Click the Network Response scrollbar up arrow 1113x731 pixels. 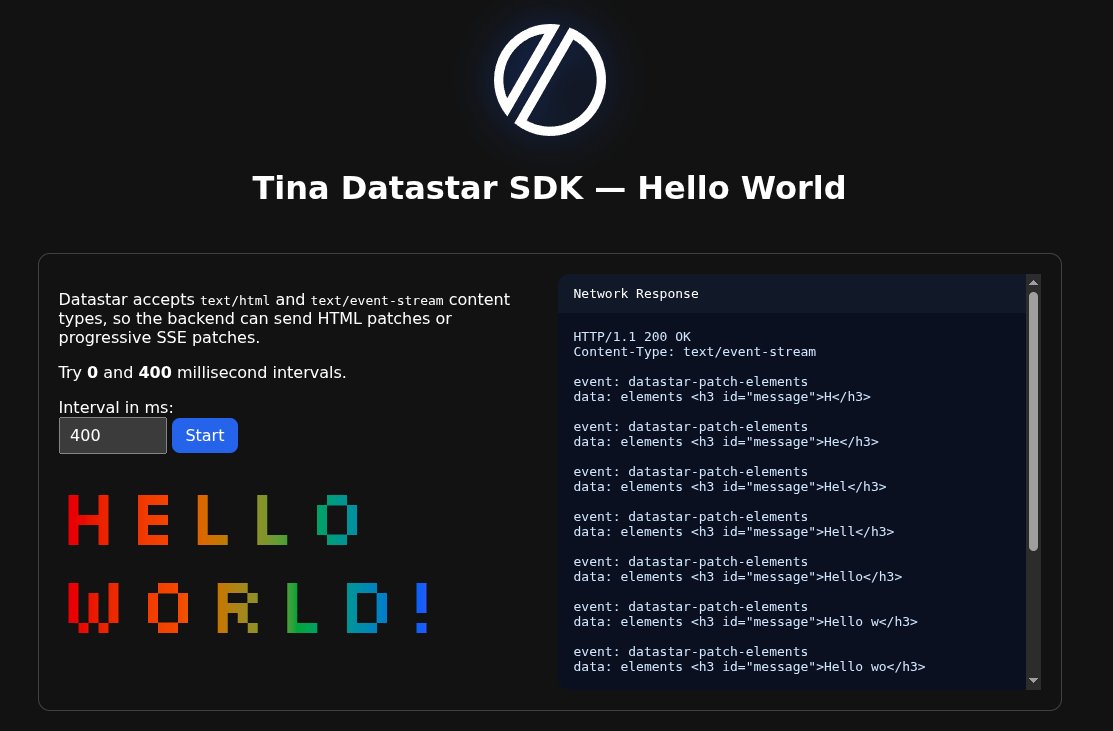click(1034, 282)
